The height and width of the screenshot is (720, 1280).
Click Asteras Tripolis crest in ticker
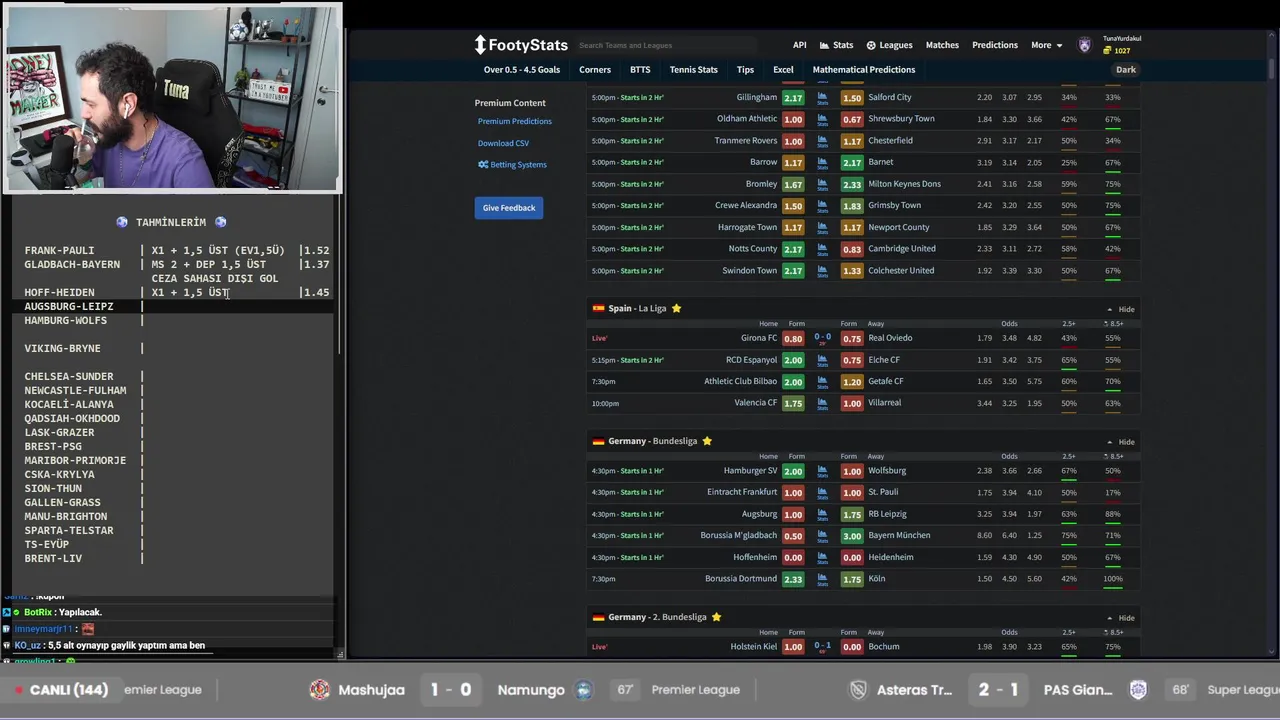coord(858,690)
